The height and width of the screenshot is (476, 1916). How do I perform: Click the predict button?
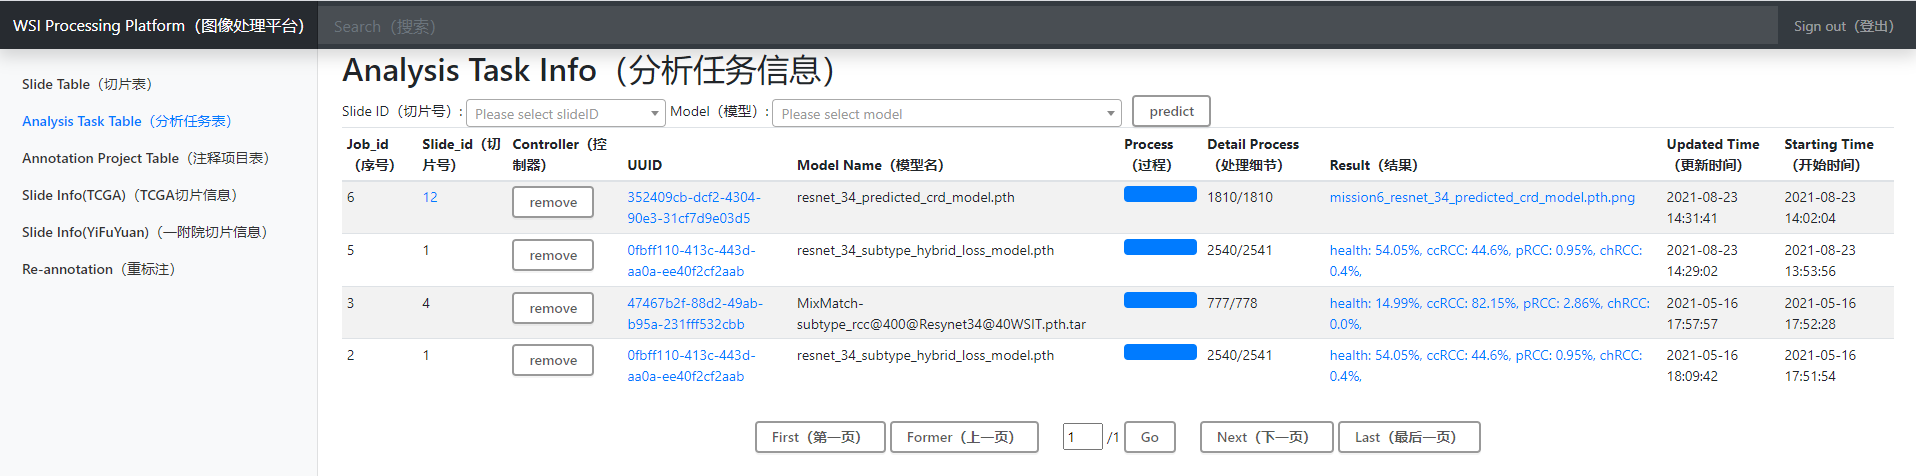pyautogui.click(x=1171, y=111)
